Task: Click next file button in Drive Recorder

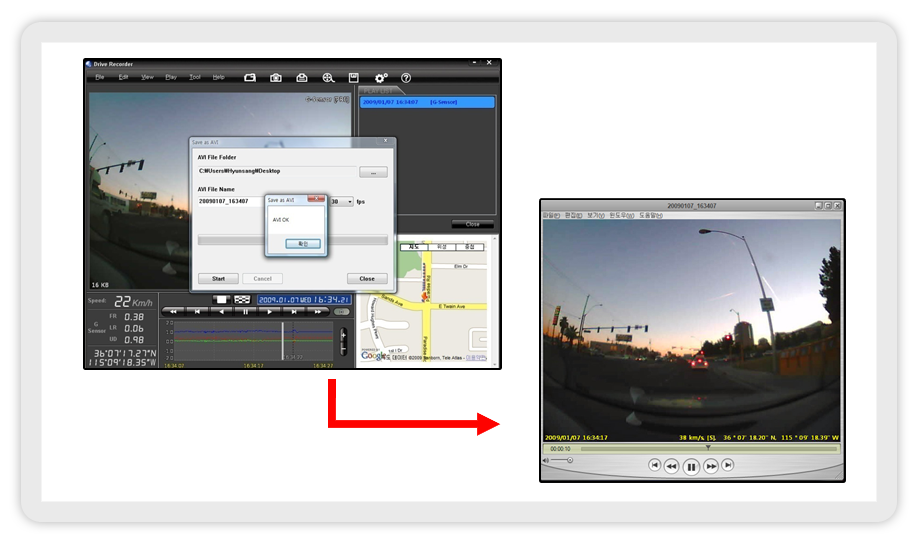Action: point(294,312)
